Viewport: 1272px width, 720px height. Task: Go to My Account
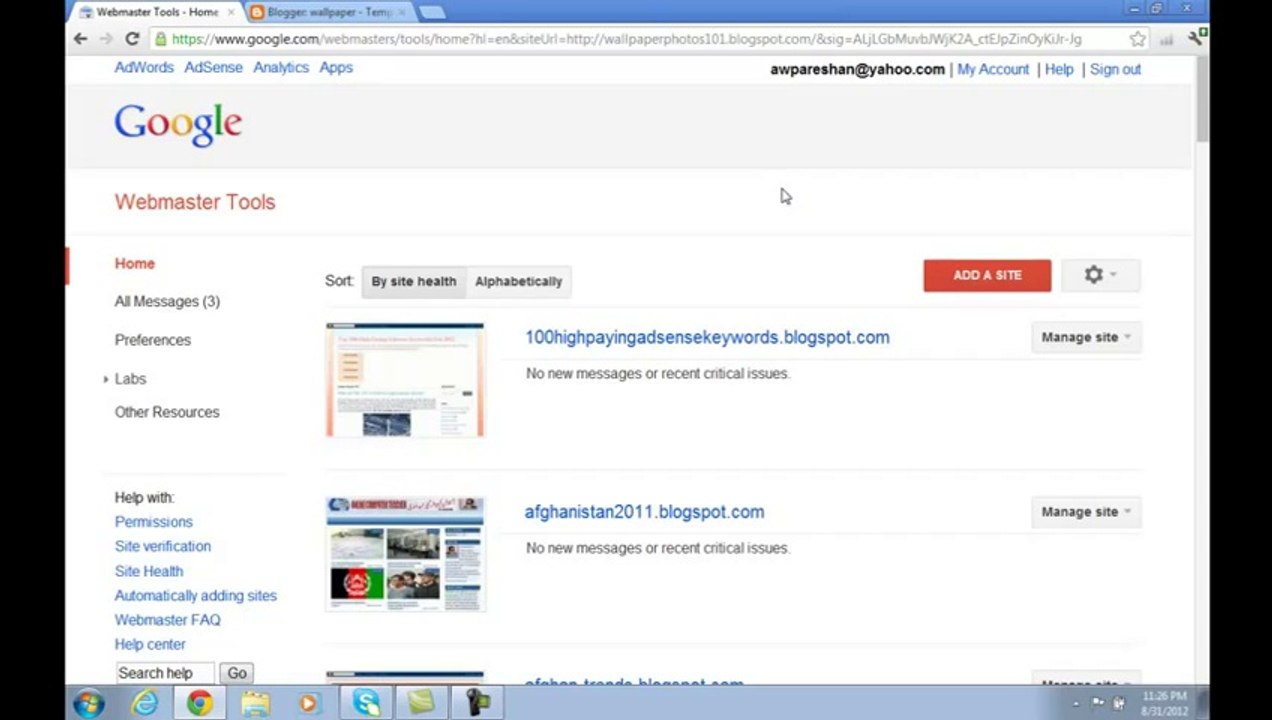(993, 69)
